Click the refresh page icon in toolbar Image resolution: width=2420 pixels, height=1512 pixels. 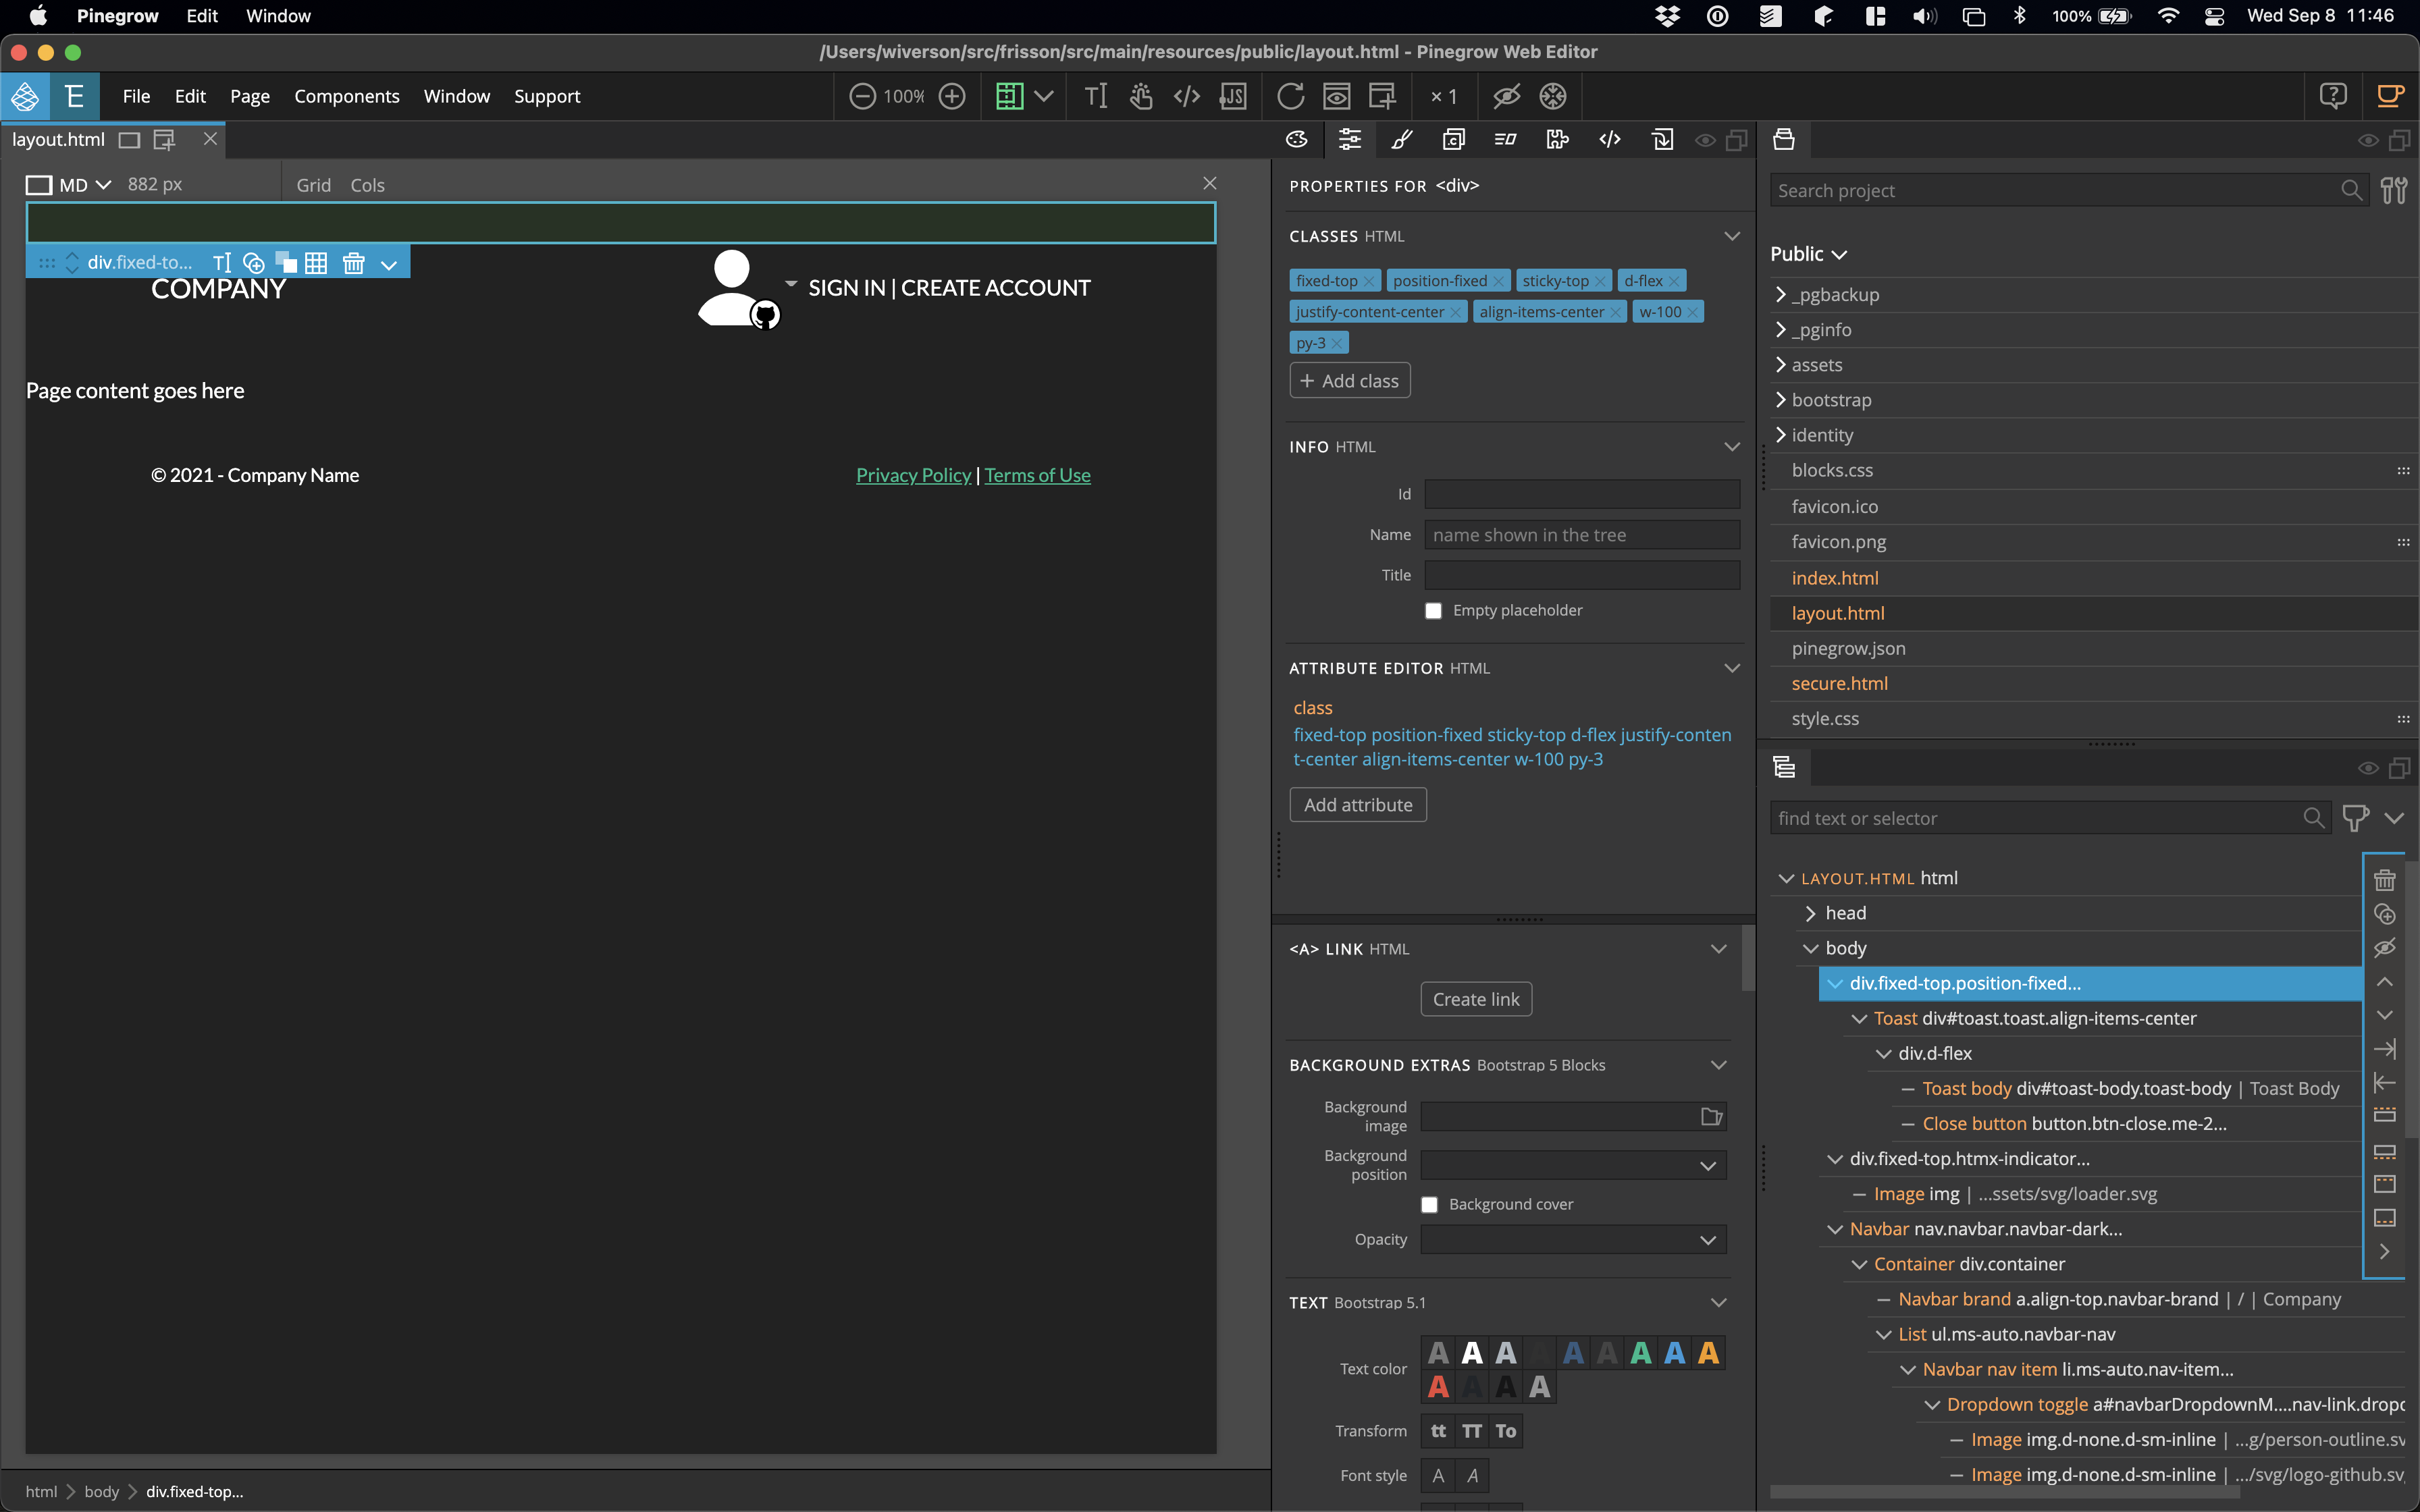point(1290,96)
